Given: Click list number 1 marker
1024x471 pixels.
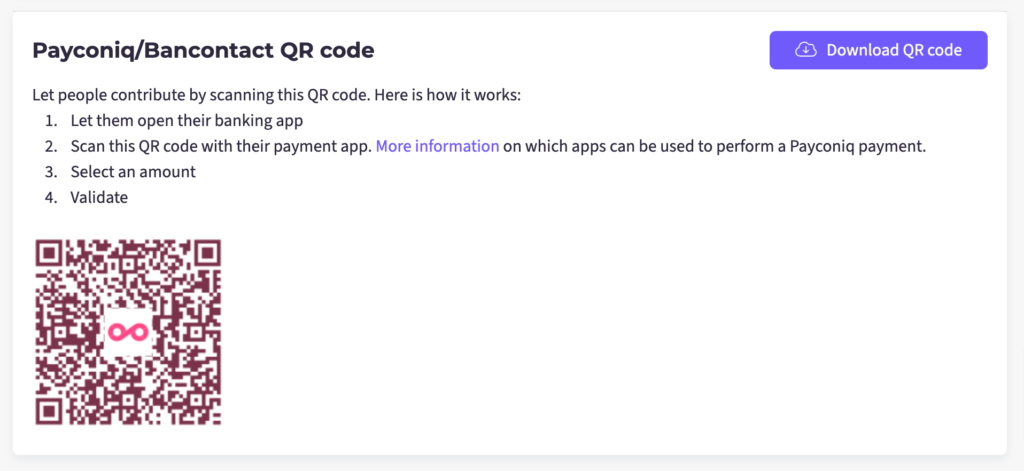Looking at the screenshot, I should [51, 121].
